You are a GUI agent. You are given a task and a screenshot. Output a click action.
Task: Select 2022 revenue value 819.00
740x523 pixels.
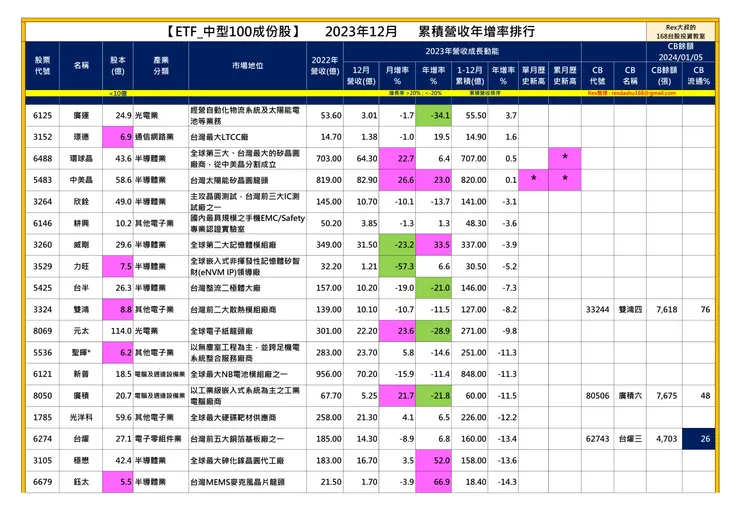click(x=329, y=180)
